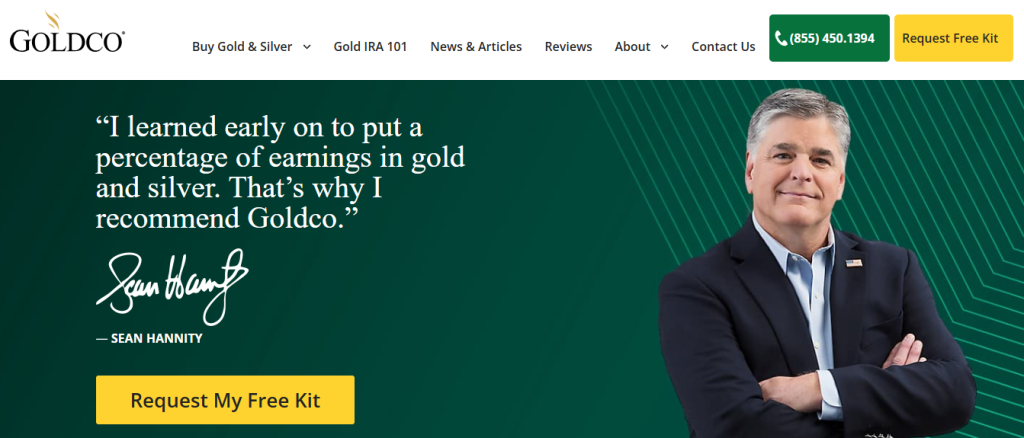Expand the About dropdown chevron
This screenshot has height=438, width=1024.
[664, 47]
